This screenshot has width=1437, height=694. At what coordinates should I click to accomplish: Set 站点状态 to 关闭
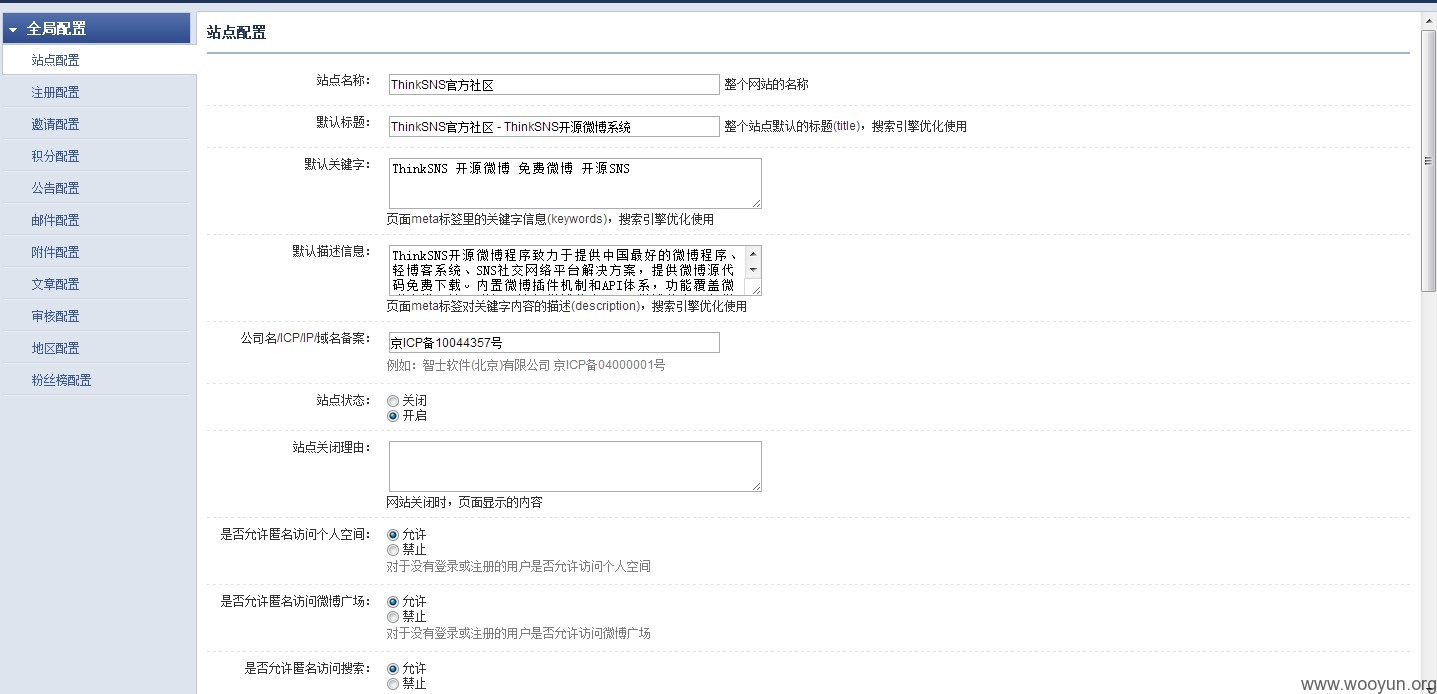(x=393, y=401)
